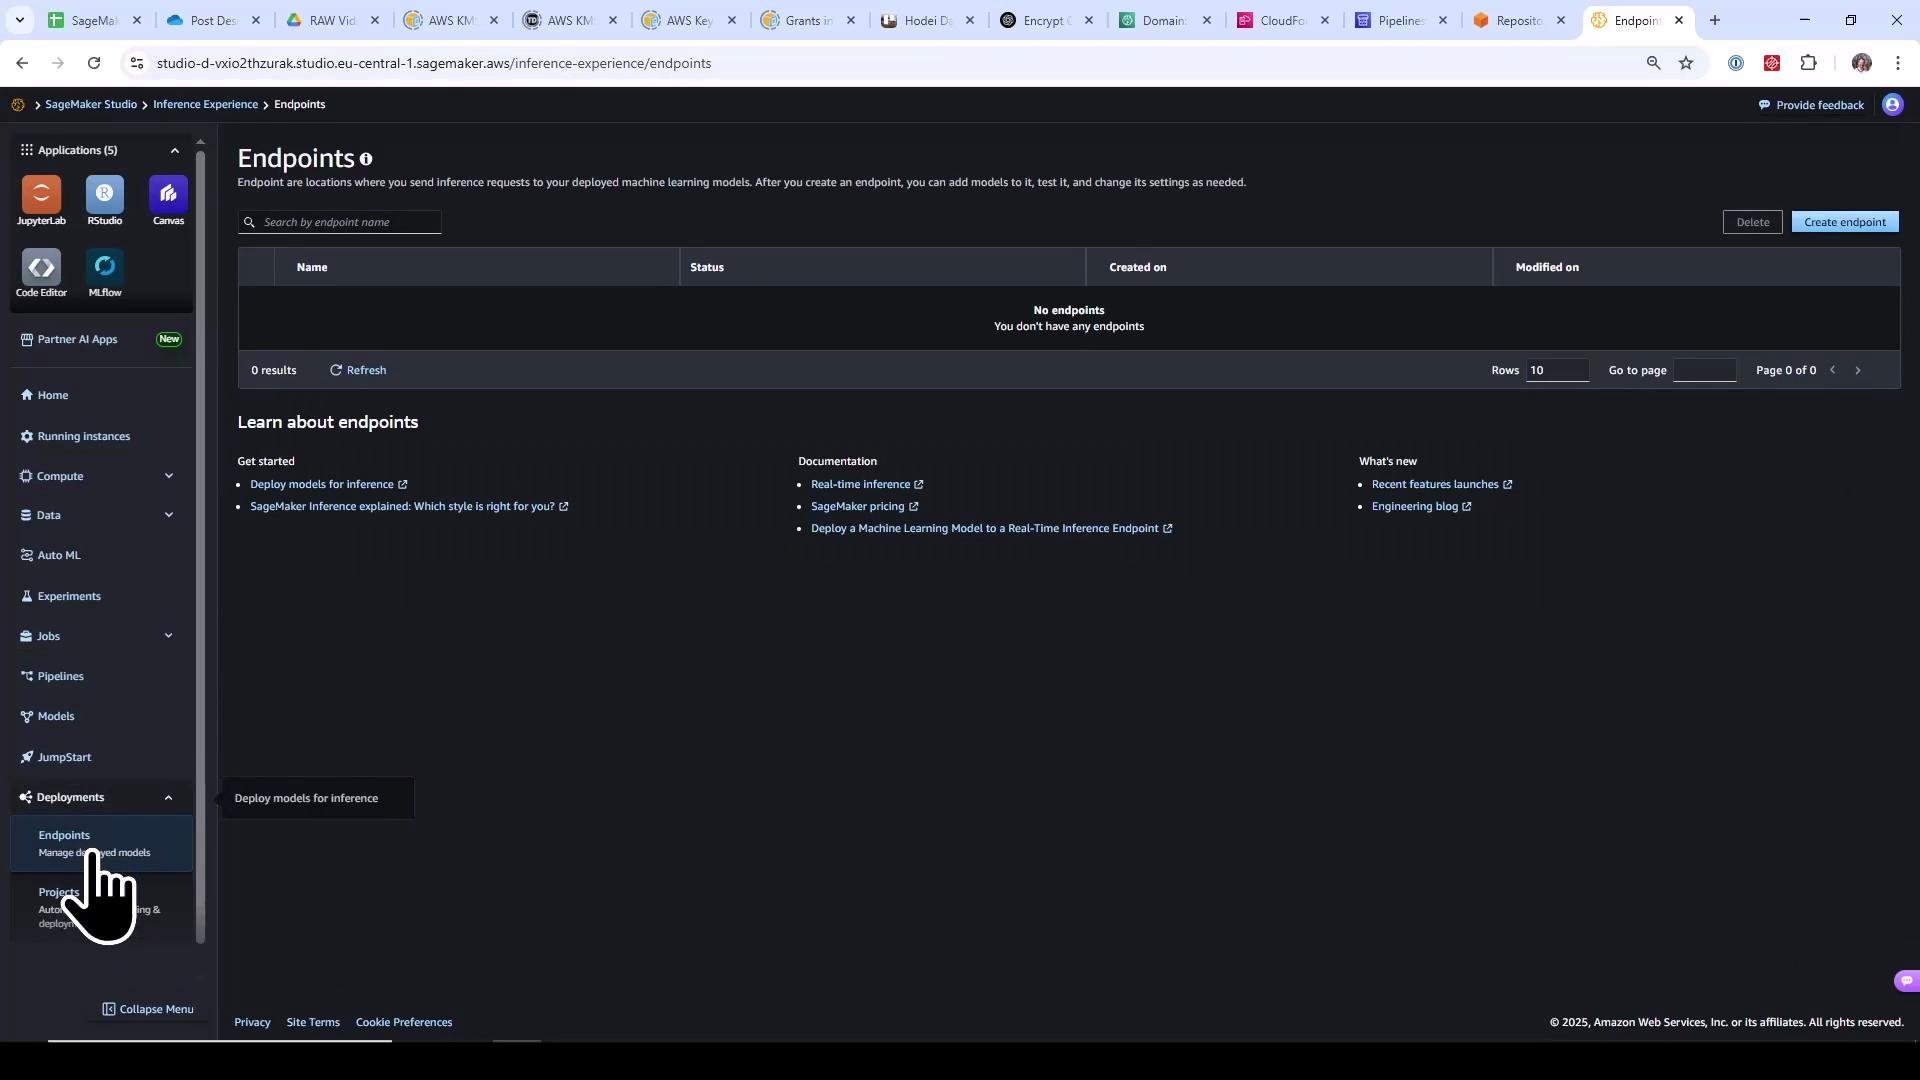The image size is (1920, 1080).
Task: Open Pipelines in sidebar
Action: coord(52,676)
